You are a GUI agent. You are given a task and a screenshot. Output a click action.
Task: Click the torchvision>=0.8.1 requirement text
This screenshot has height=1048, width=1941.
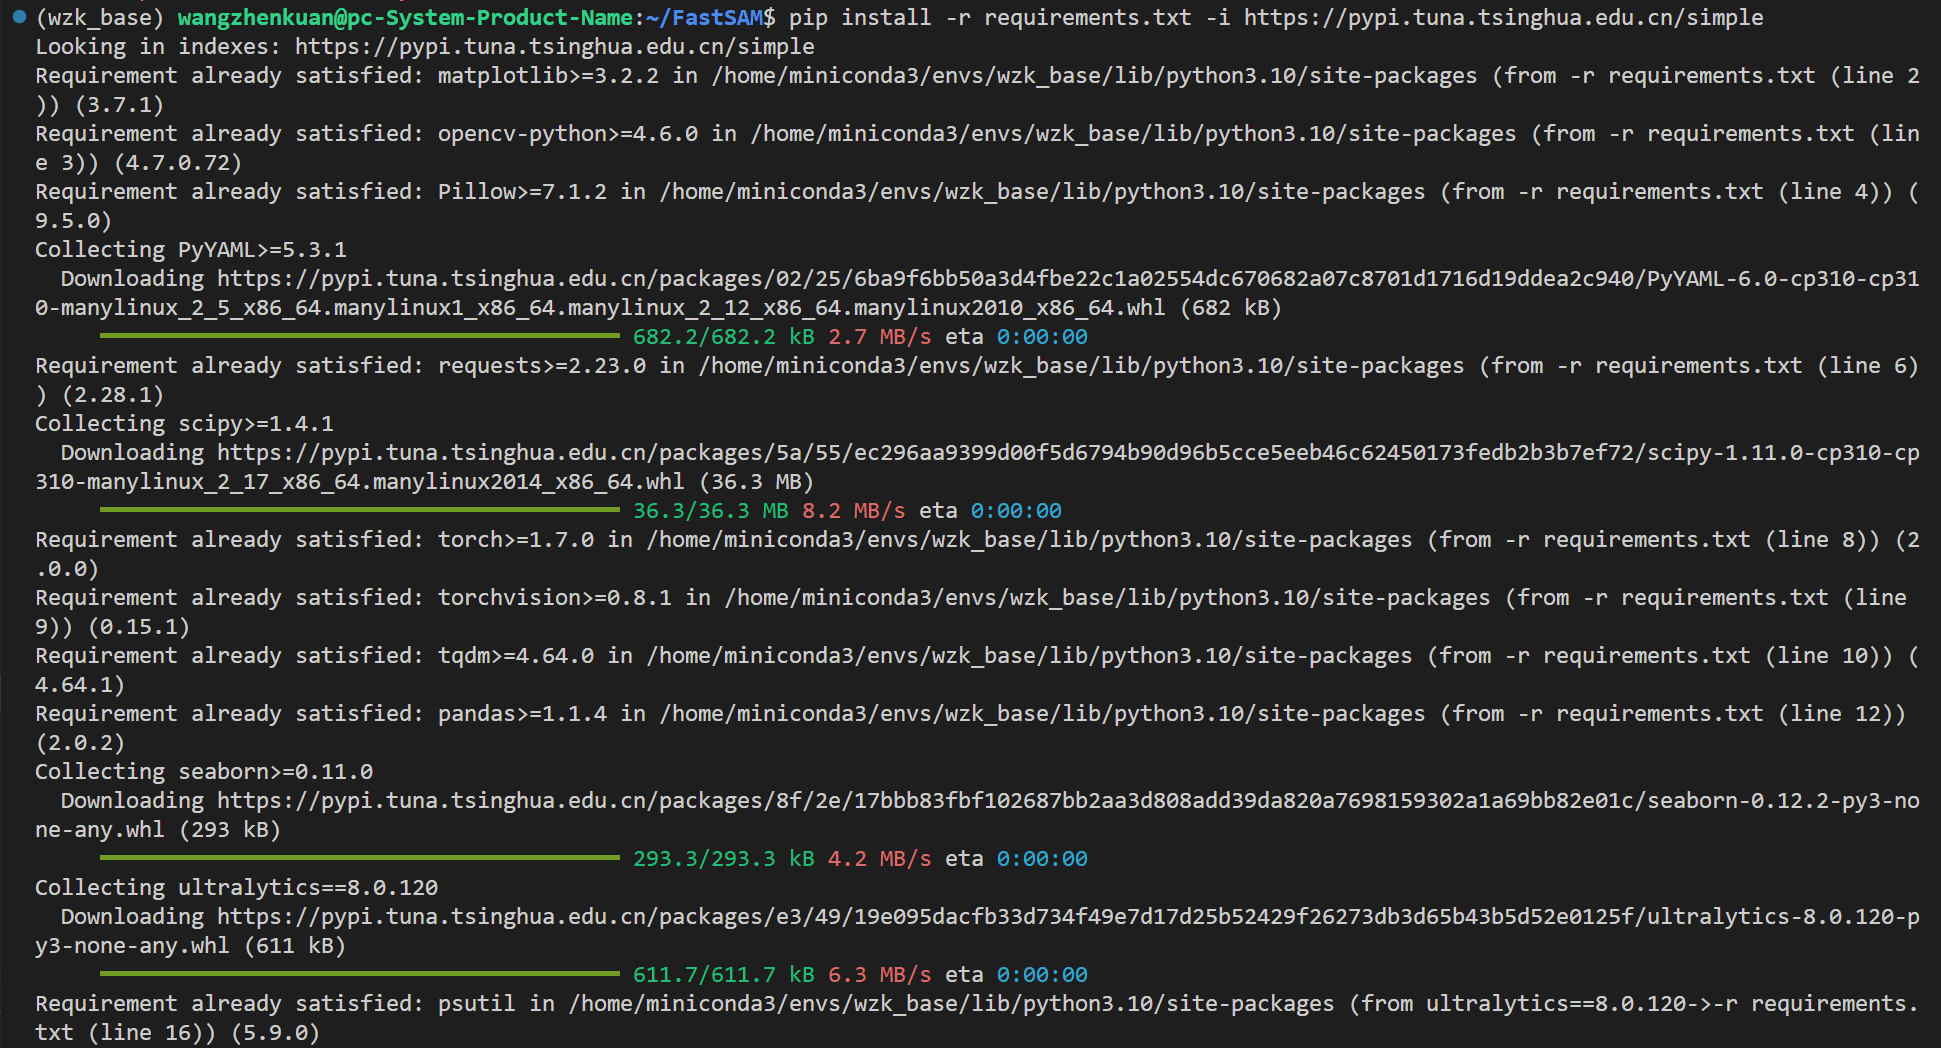(x=554, y=598)
